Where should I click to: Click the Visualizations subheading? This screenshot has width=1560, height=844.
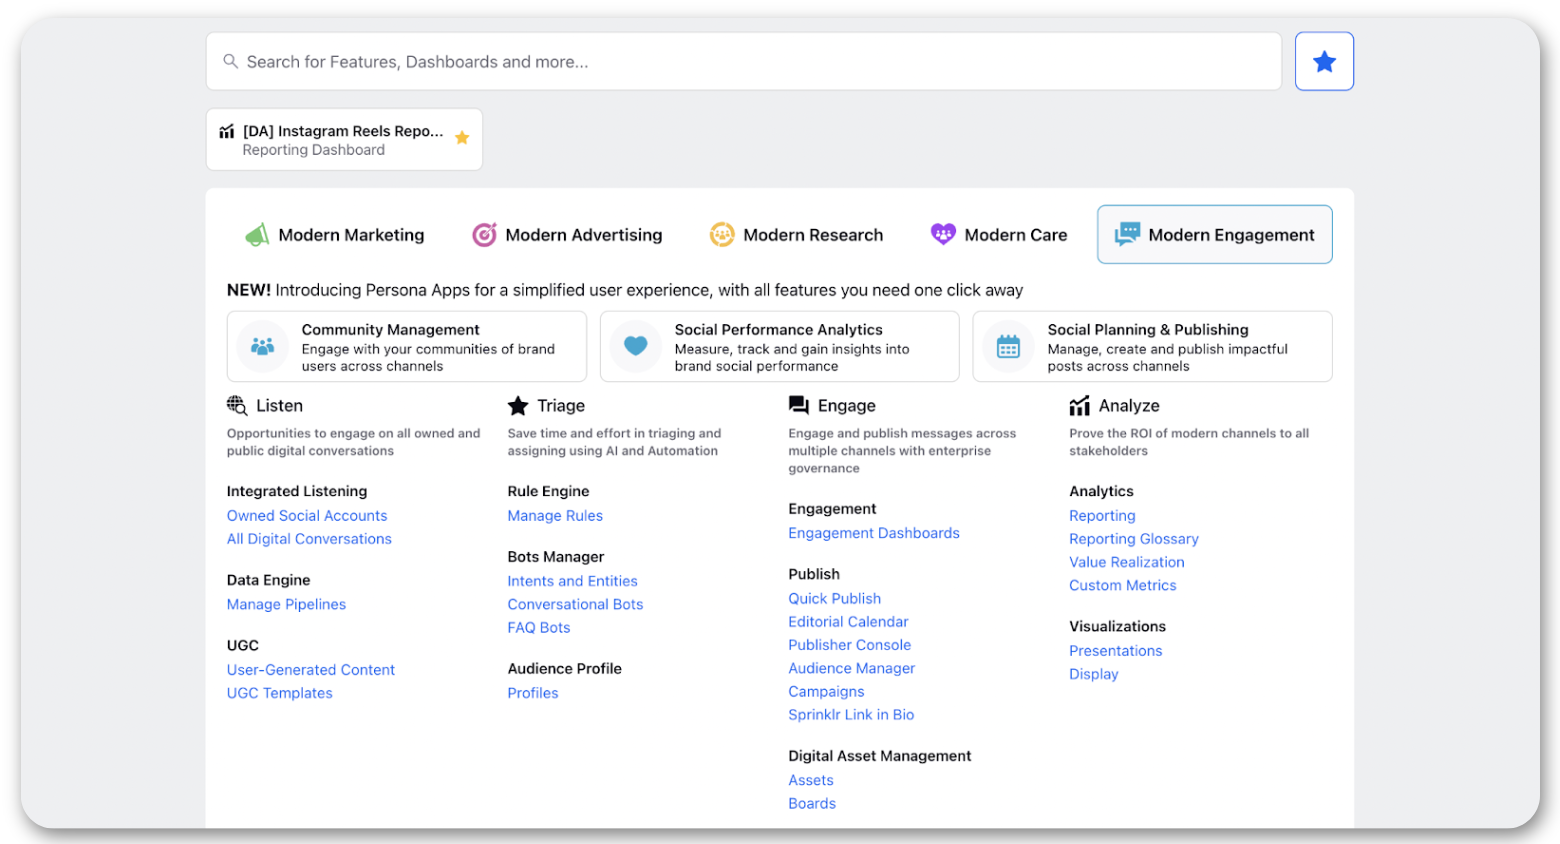pyautogui.click(x=1118, y=626)
